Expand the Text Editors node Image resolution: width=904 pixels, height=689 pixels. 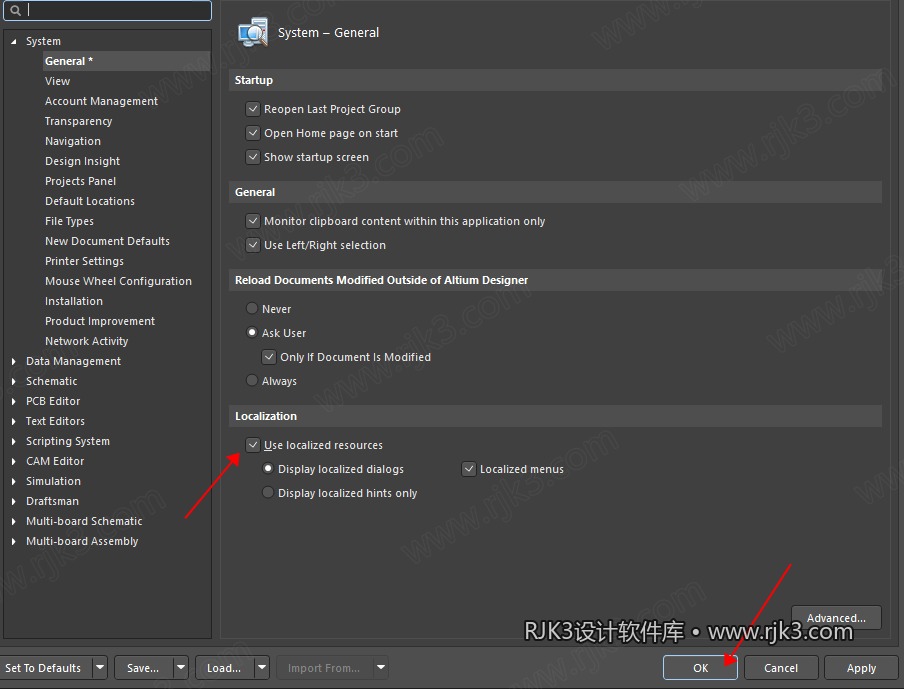[x=13, y=421]
